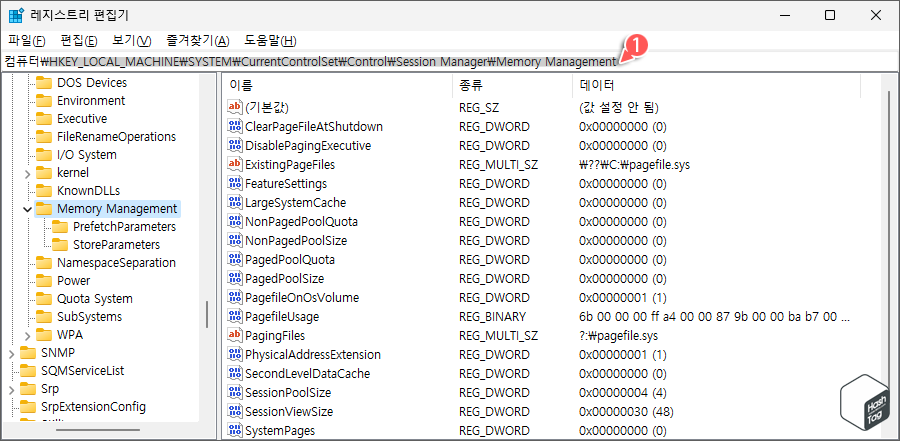The height and width of the screenshot is (441, 900).
Task: Click the DOS Devices folder icon
Action: pyautogui.click(x=44, y=83)
